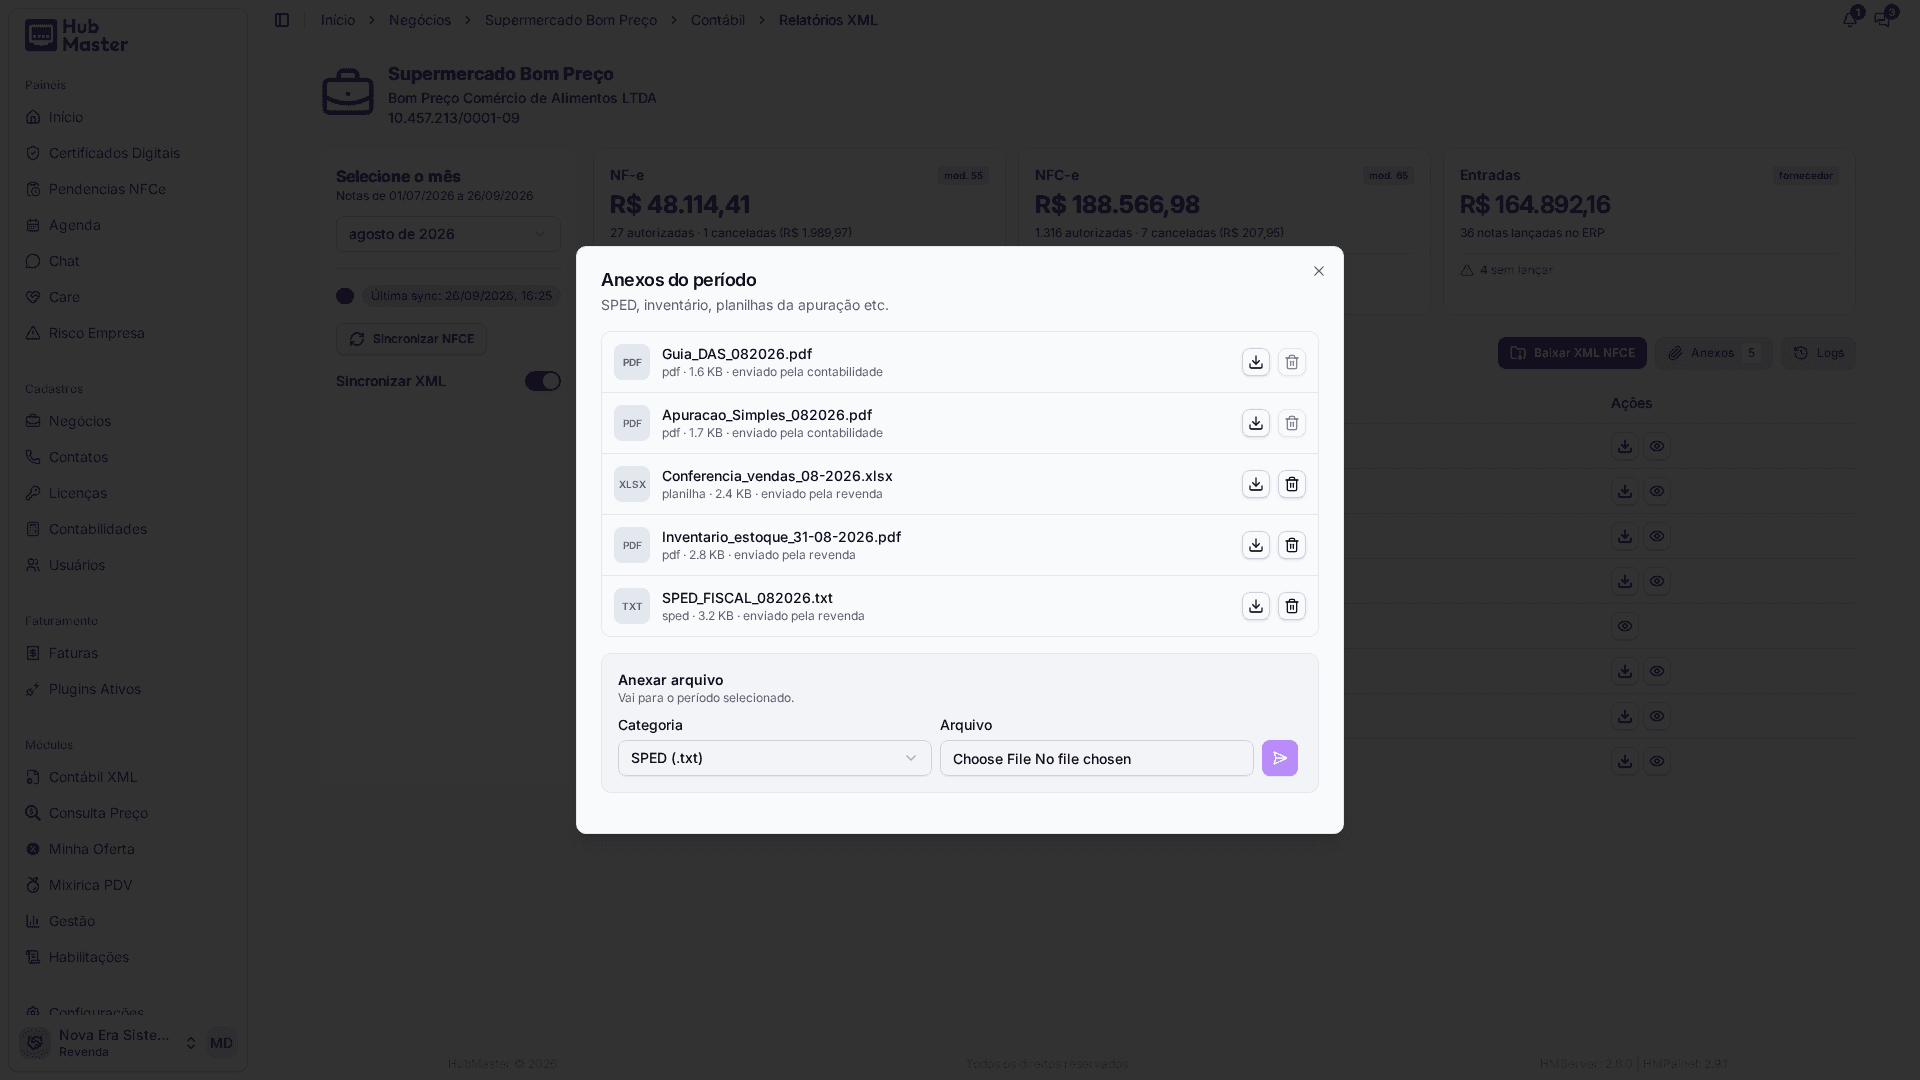Viewport: 1920px width, 1080px height.
Task: Download Conferencia_vendas_08-2026.xlsx spreadsheet
Action: coord(1256,484)
